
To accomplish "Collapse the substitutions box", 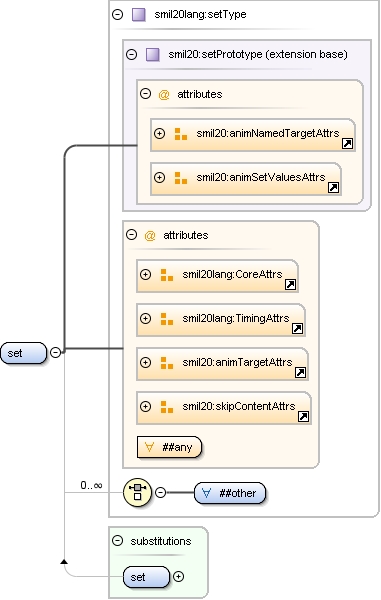I will point(117,541).
